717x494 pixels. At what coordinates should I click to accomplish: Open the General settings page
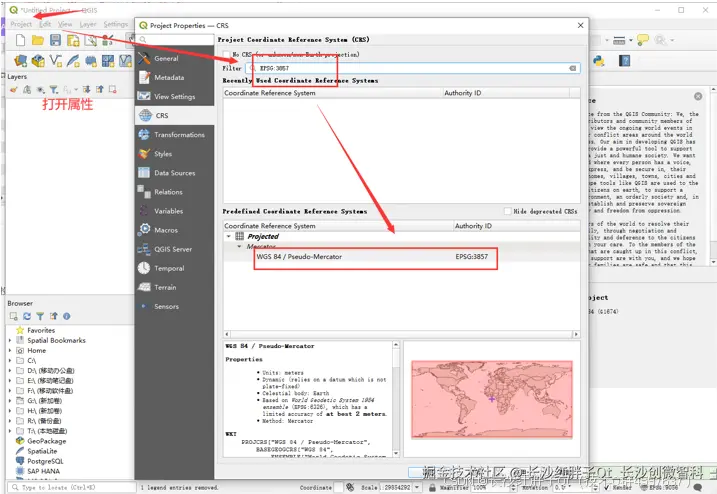coord(174,59)
